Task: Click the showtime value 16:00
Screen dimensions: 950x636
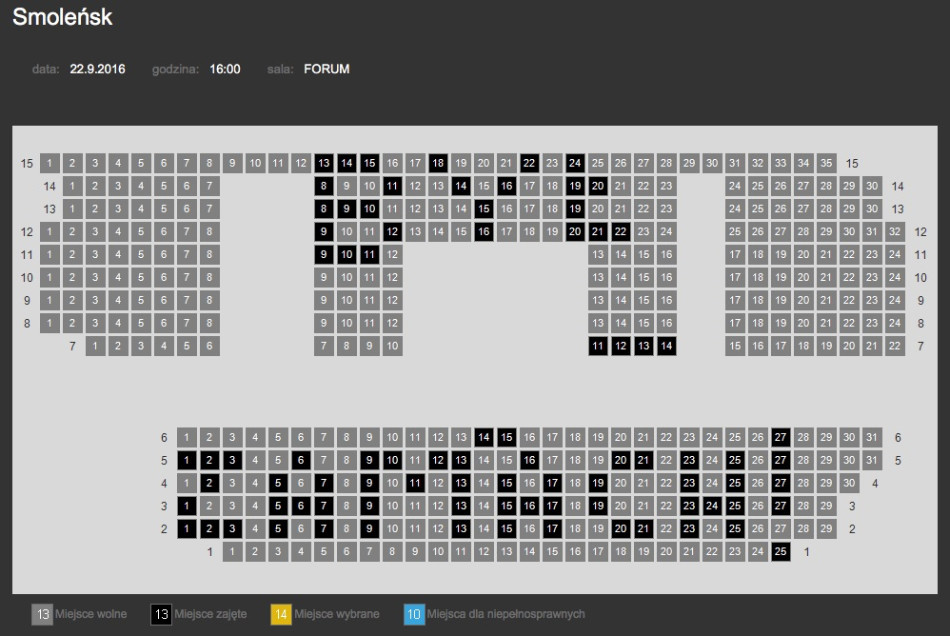Action: (225, 69)
